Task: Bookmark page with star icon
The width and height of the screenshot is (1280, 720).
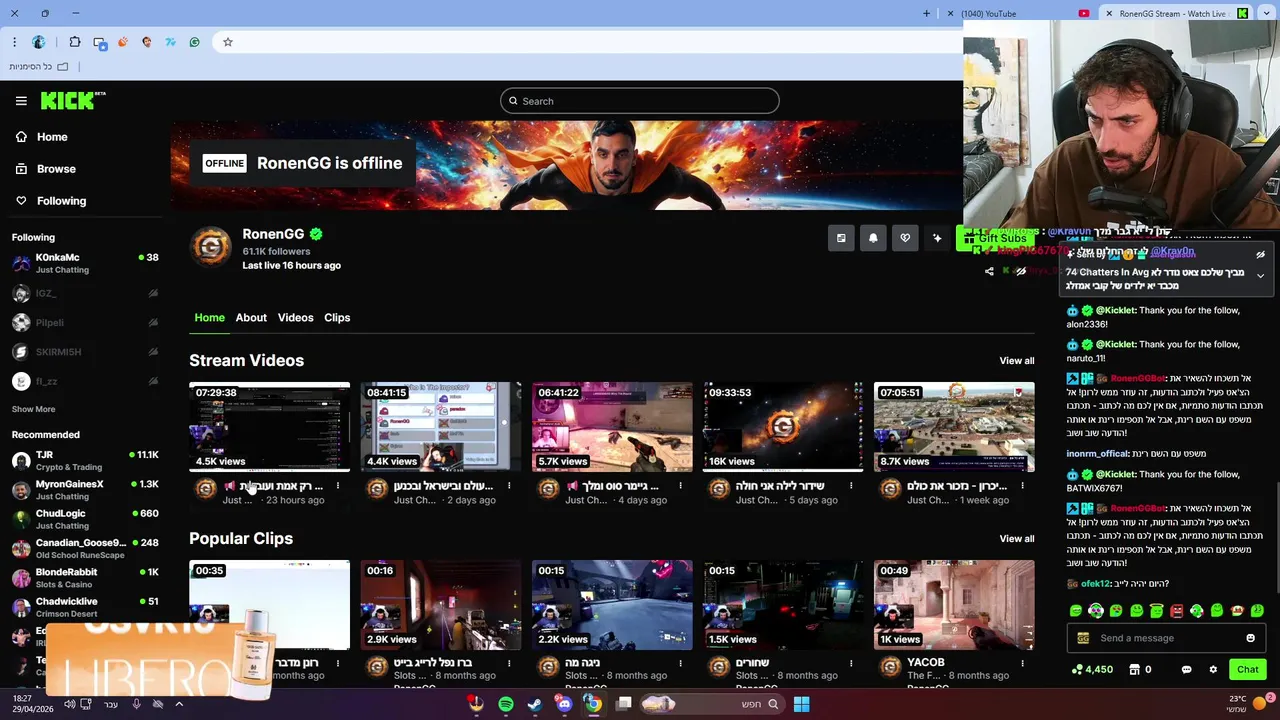Action: [228, 42]
